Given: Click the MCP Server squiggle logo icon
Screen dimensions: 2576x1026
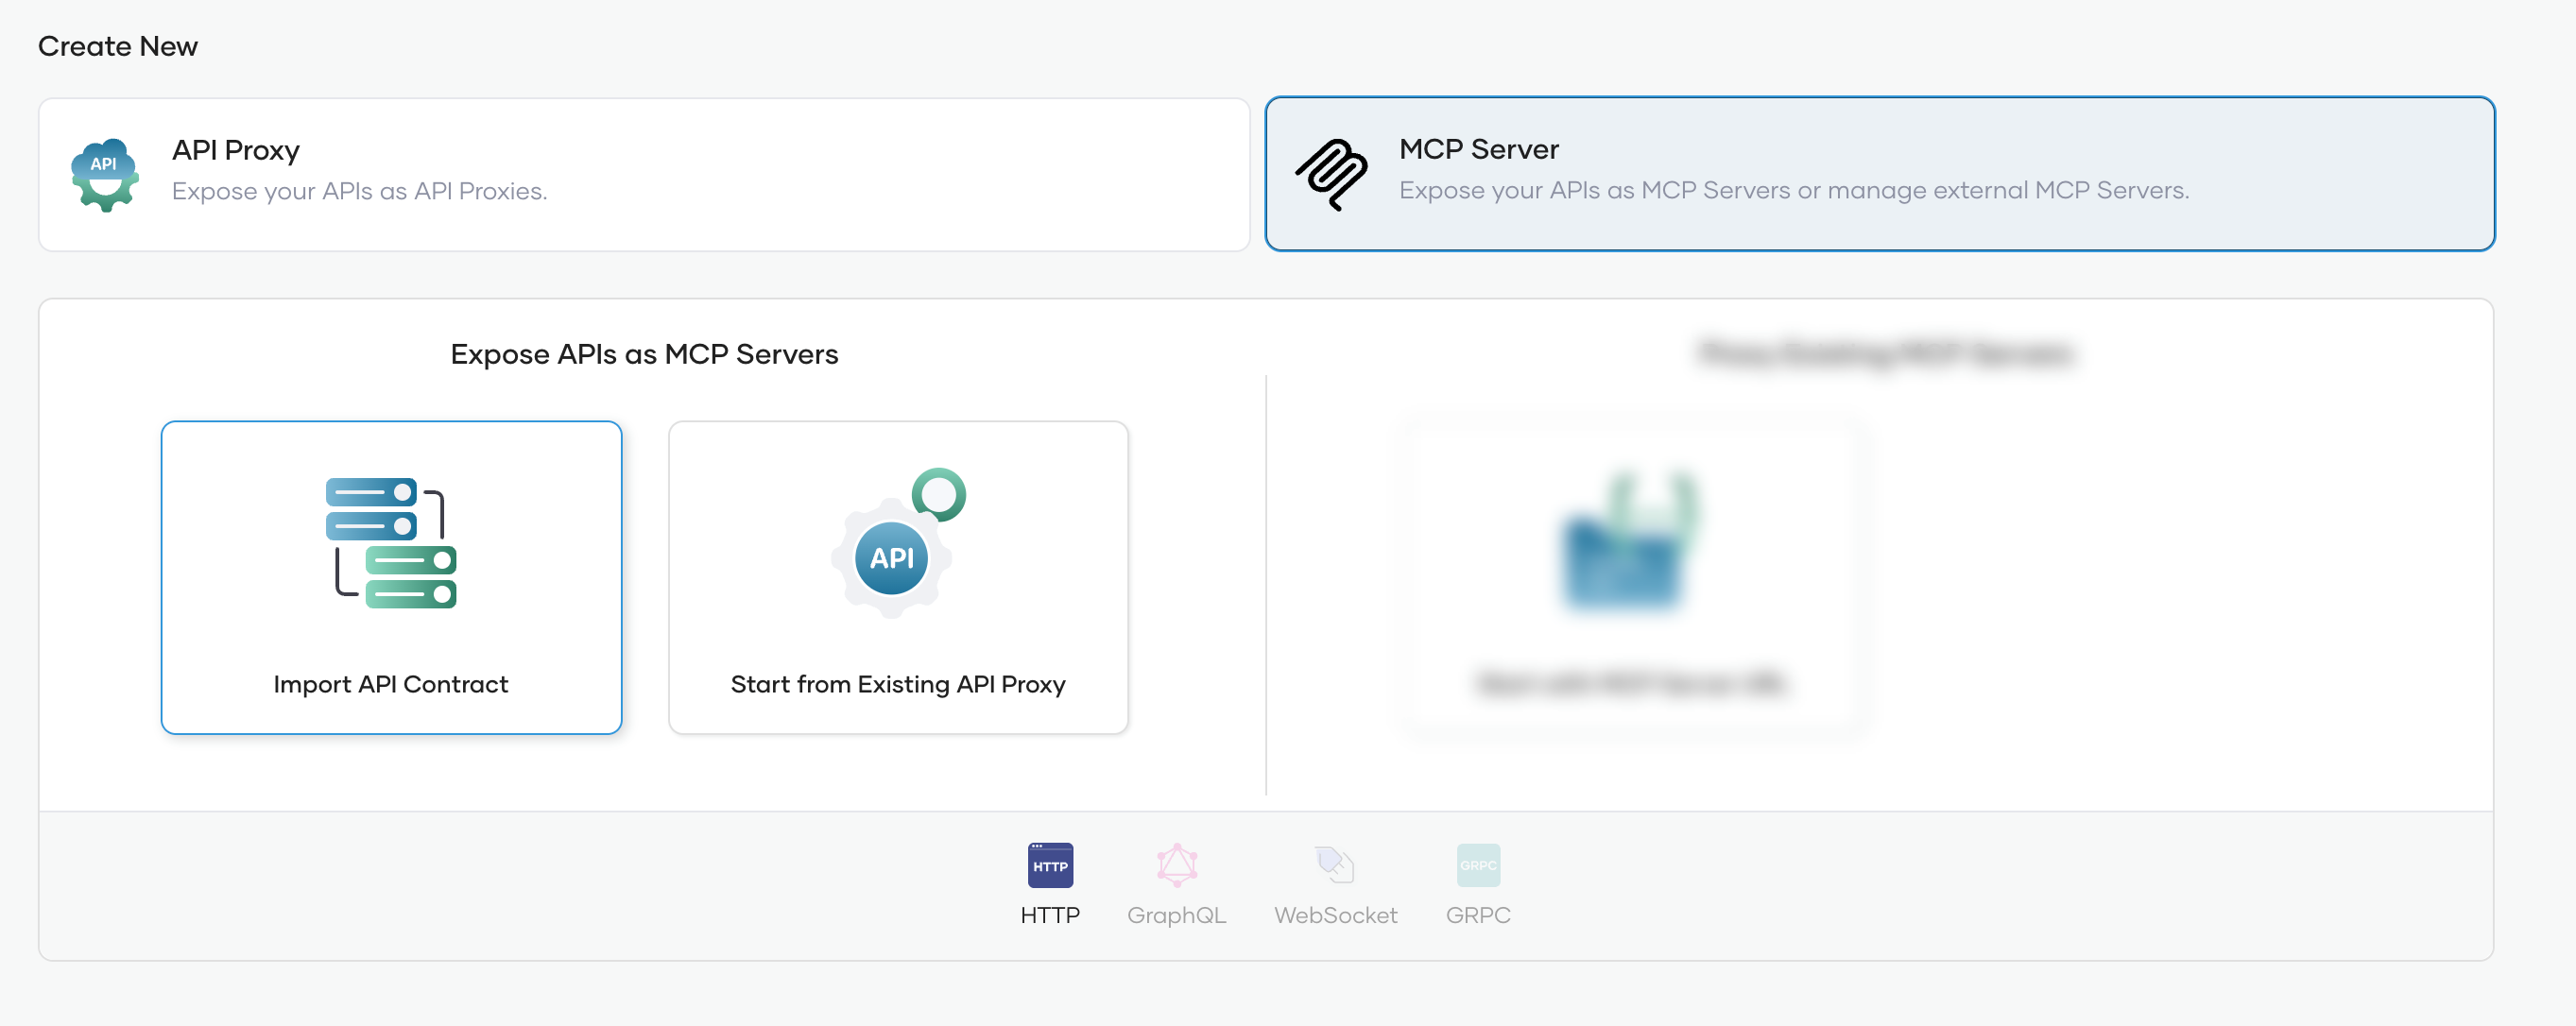Looking at the screenshot, I should pyautogui.click(x=1331, y=175).
